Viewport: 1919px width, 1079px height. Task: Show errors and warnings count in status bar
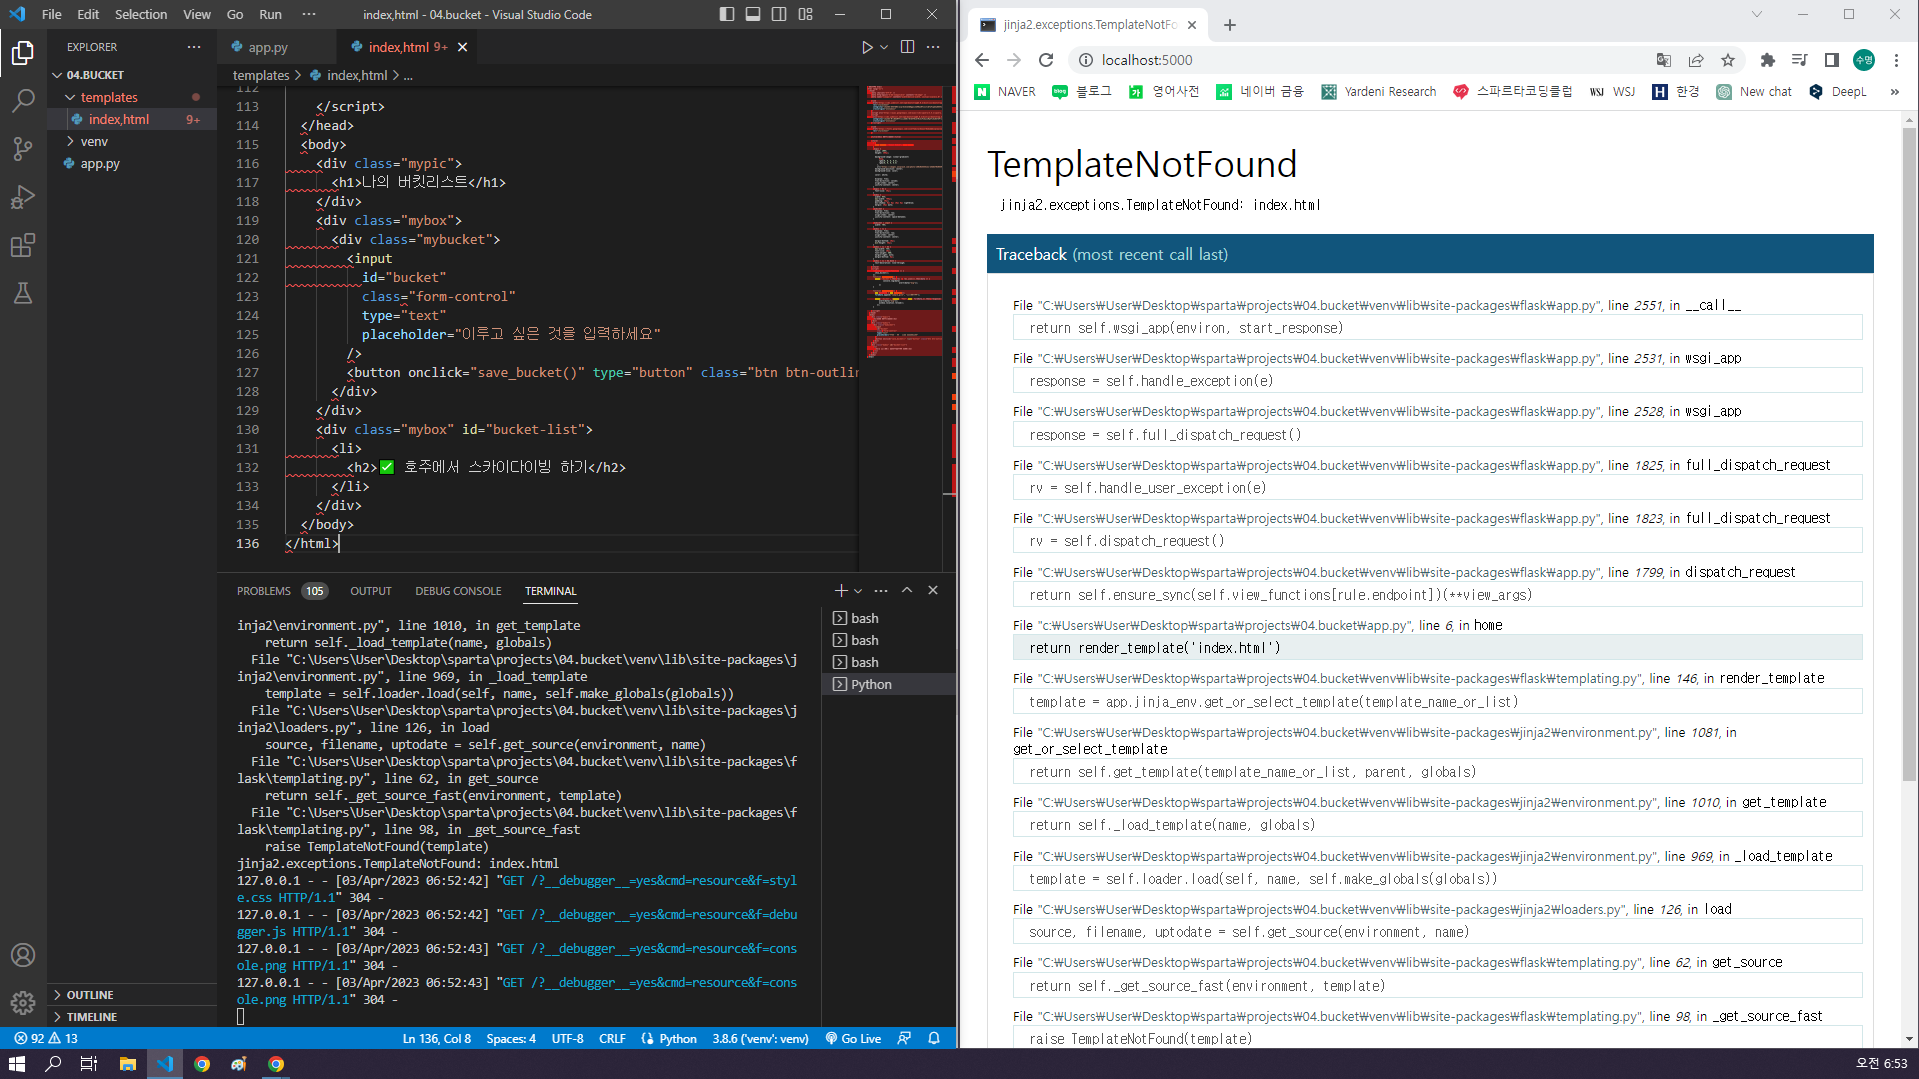(46, 1039)
